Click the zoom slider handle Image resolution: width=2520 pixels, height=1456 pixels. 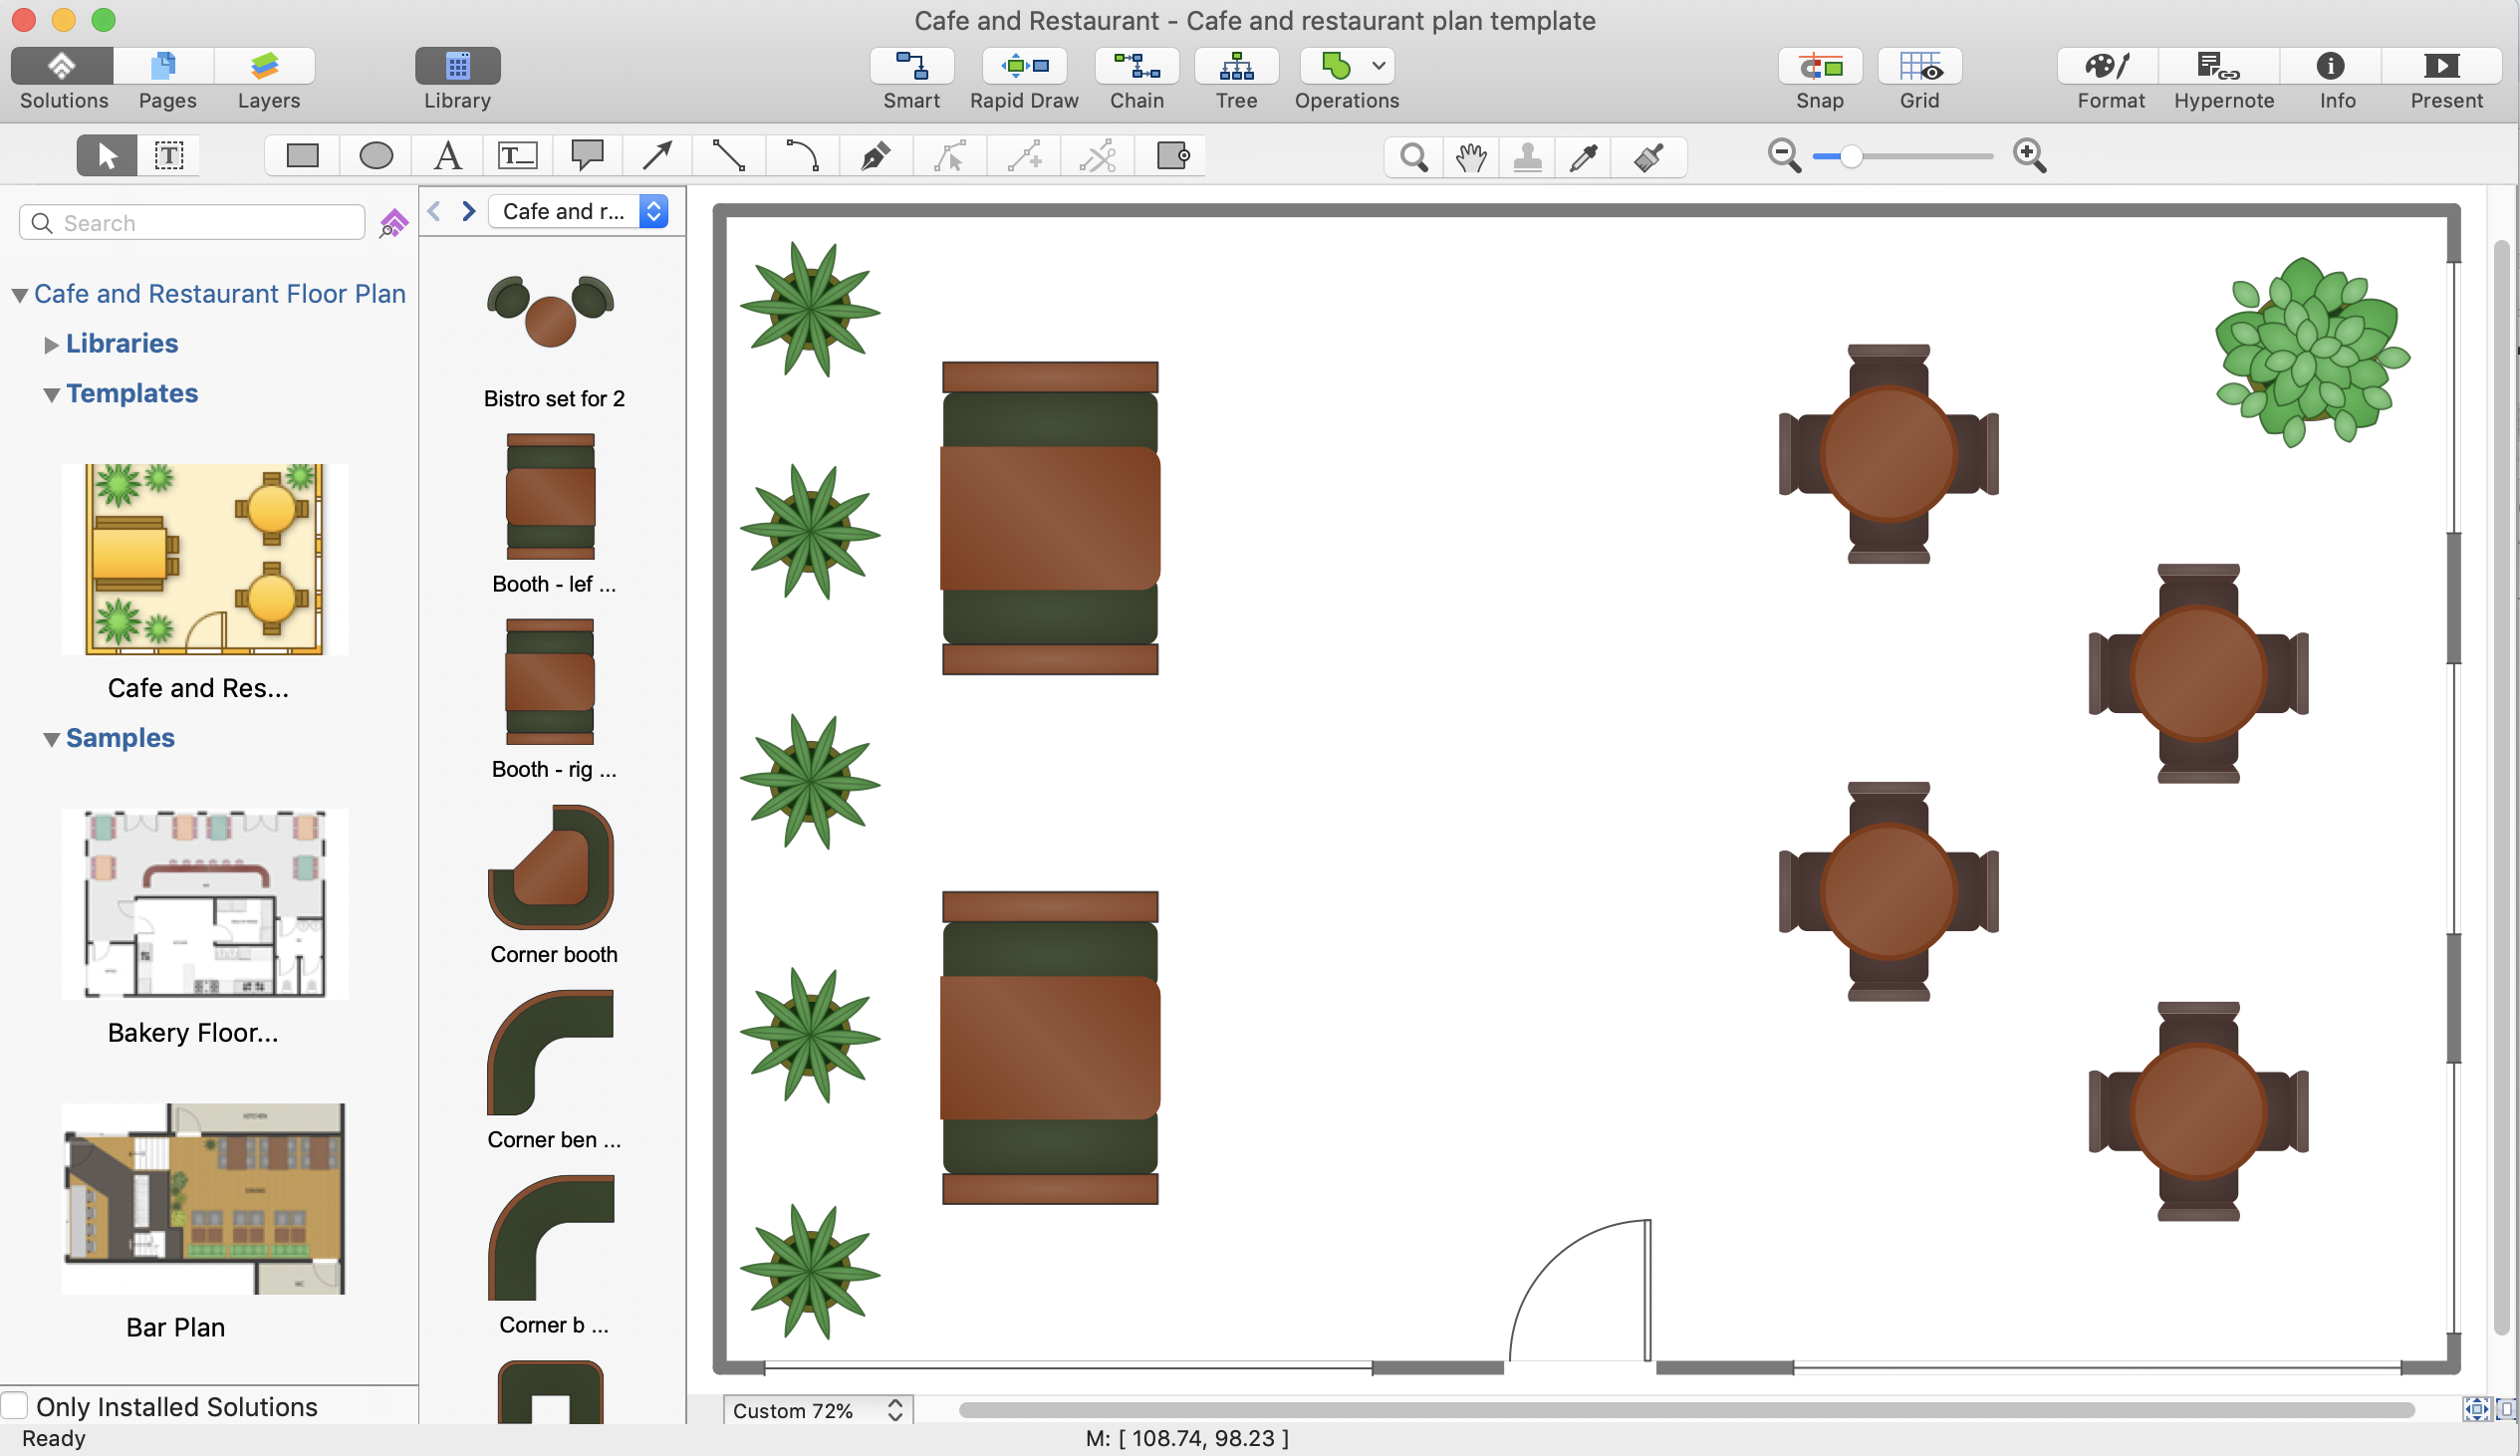(1851, 157)
